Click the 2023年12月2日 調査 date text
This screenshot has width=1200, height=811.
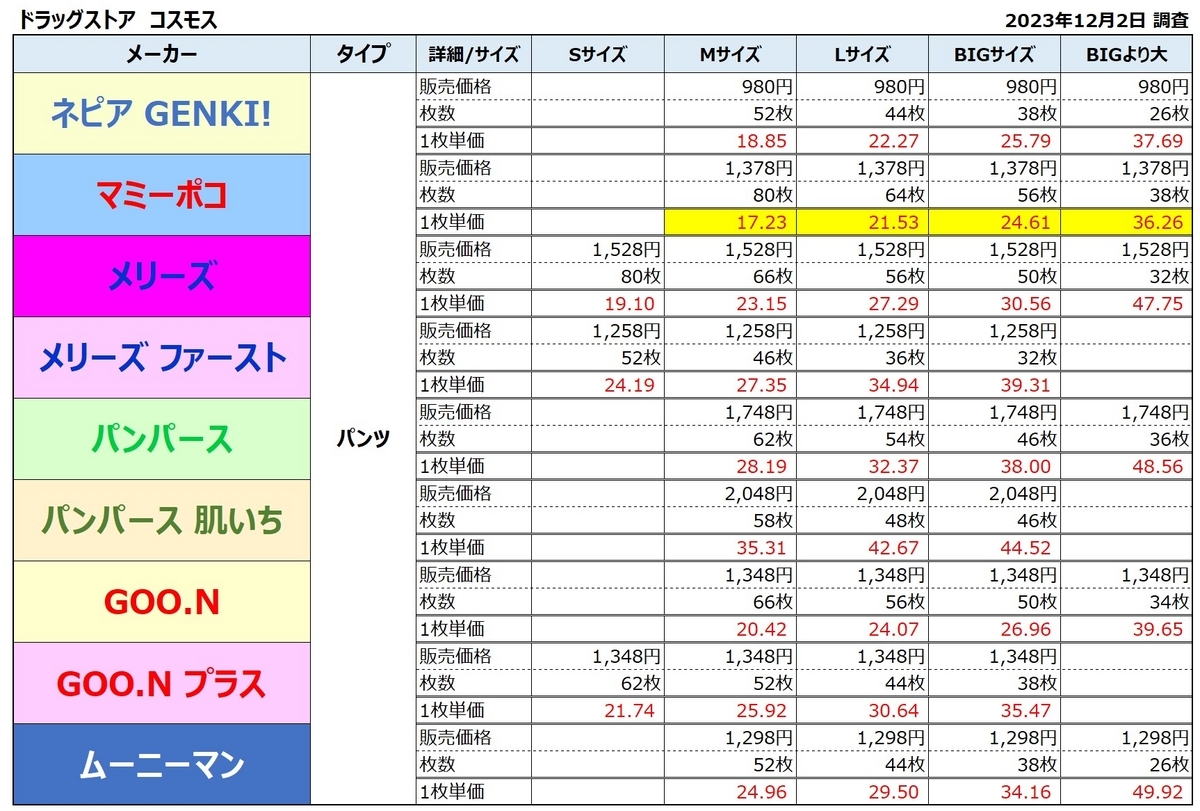coord(1099,19)
